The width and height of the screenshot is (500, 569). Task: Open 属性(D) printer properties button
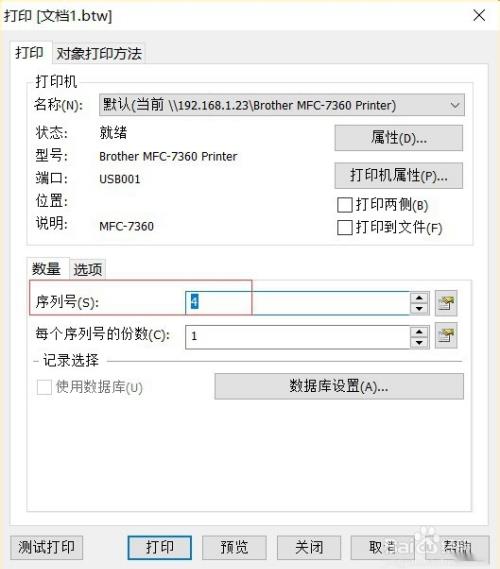point(398,138)
